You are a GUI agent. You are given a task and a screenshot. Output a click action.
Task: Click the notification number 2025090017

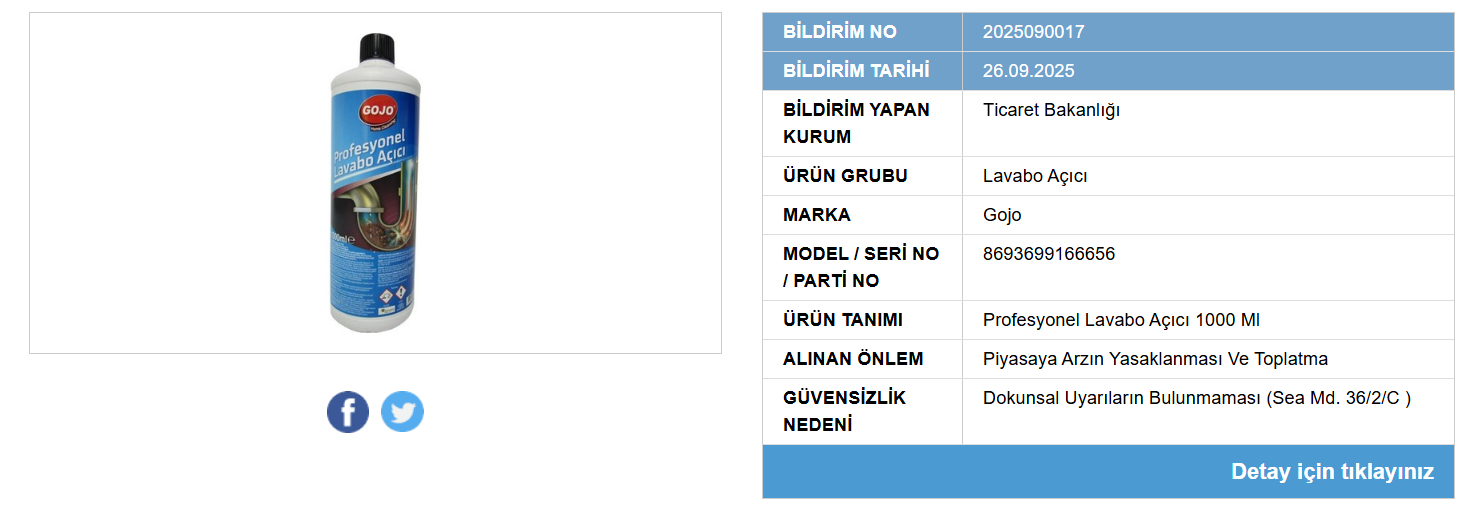[x=1033, y=32]
